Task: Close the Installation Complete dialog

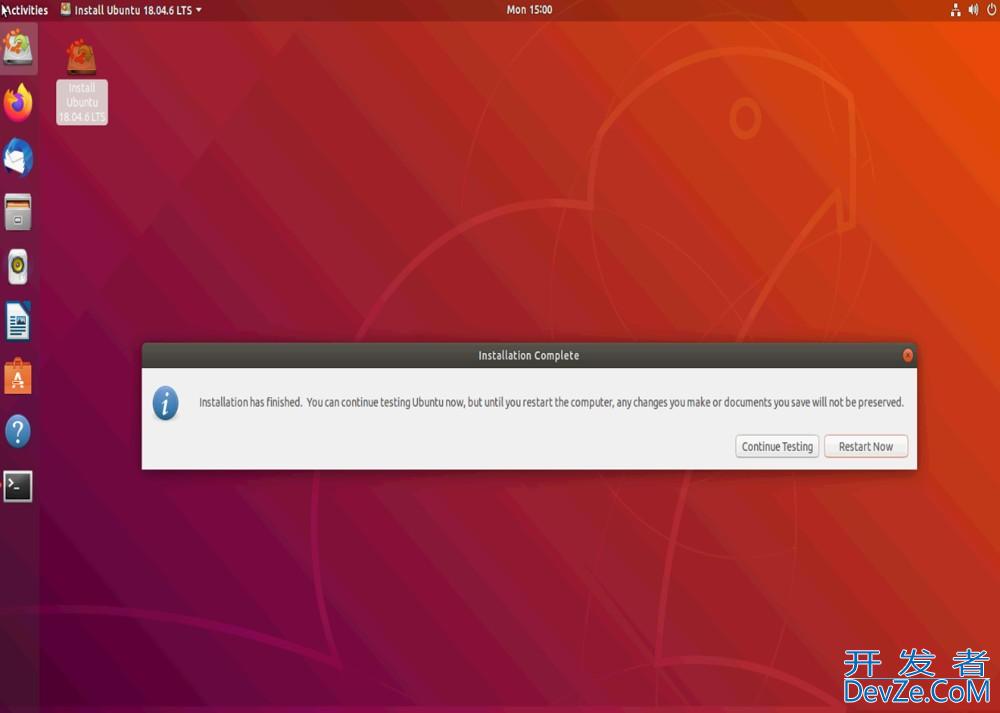Action: click(908, 356)
